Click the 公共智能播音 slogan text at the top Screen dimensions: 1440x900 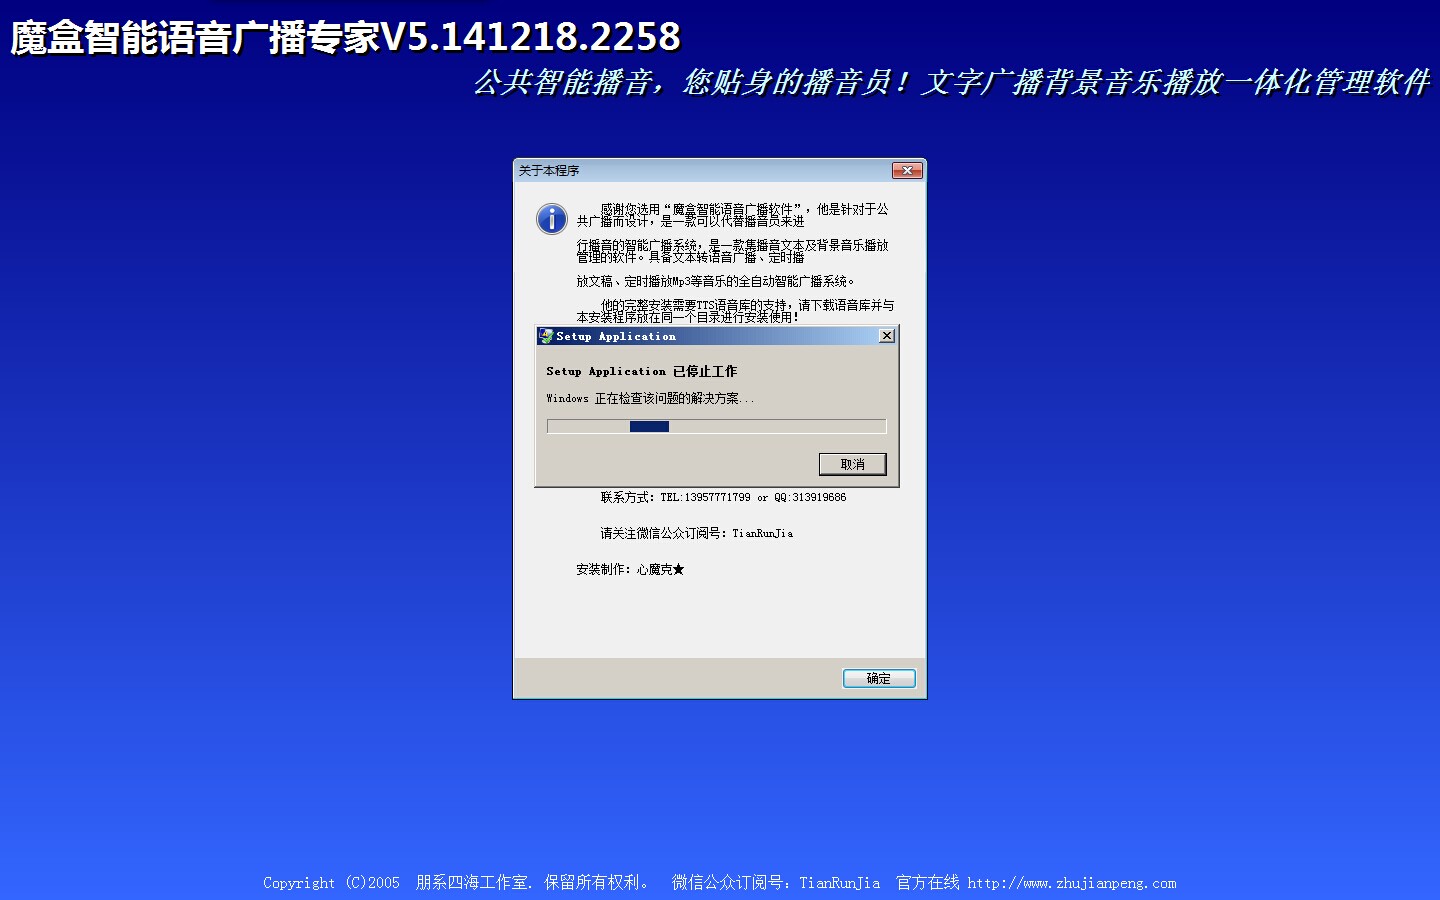click(x=952, y=82)
